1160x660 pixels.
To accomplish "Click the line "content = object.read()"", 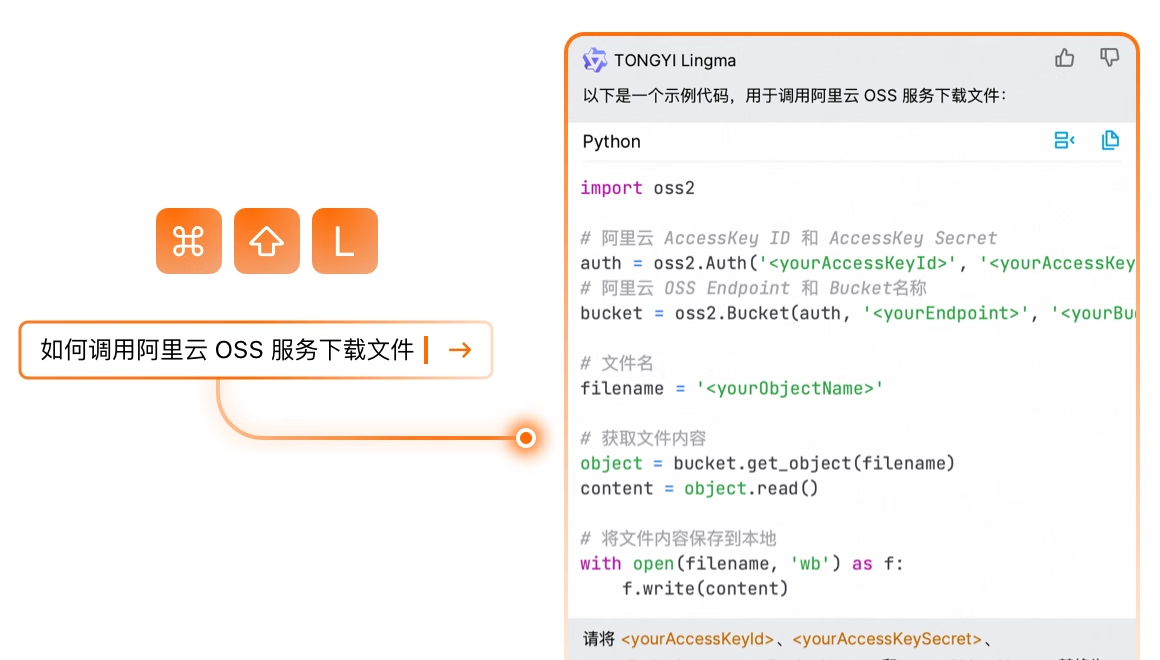I will 700,488.
